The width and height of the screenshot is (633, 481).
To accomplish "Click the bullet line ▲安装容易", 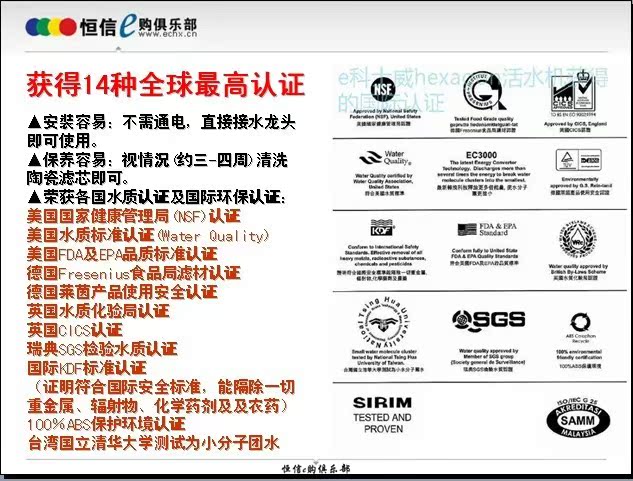I will (161, 131).
